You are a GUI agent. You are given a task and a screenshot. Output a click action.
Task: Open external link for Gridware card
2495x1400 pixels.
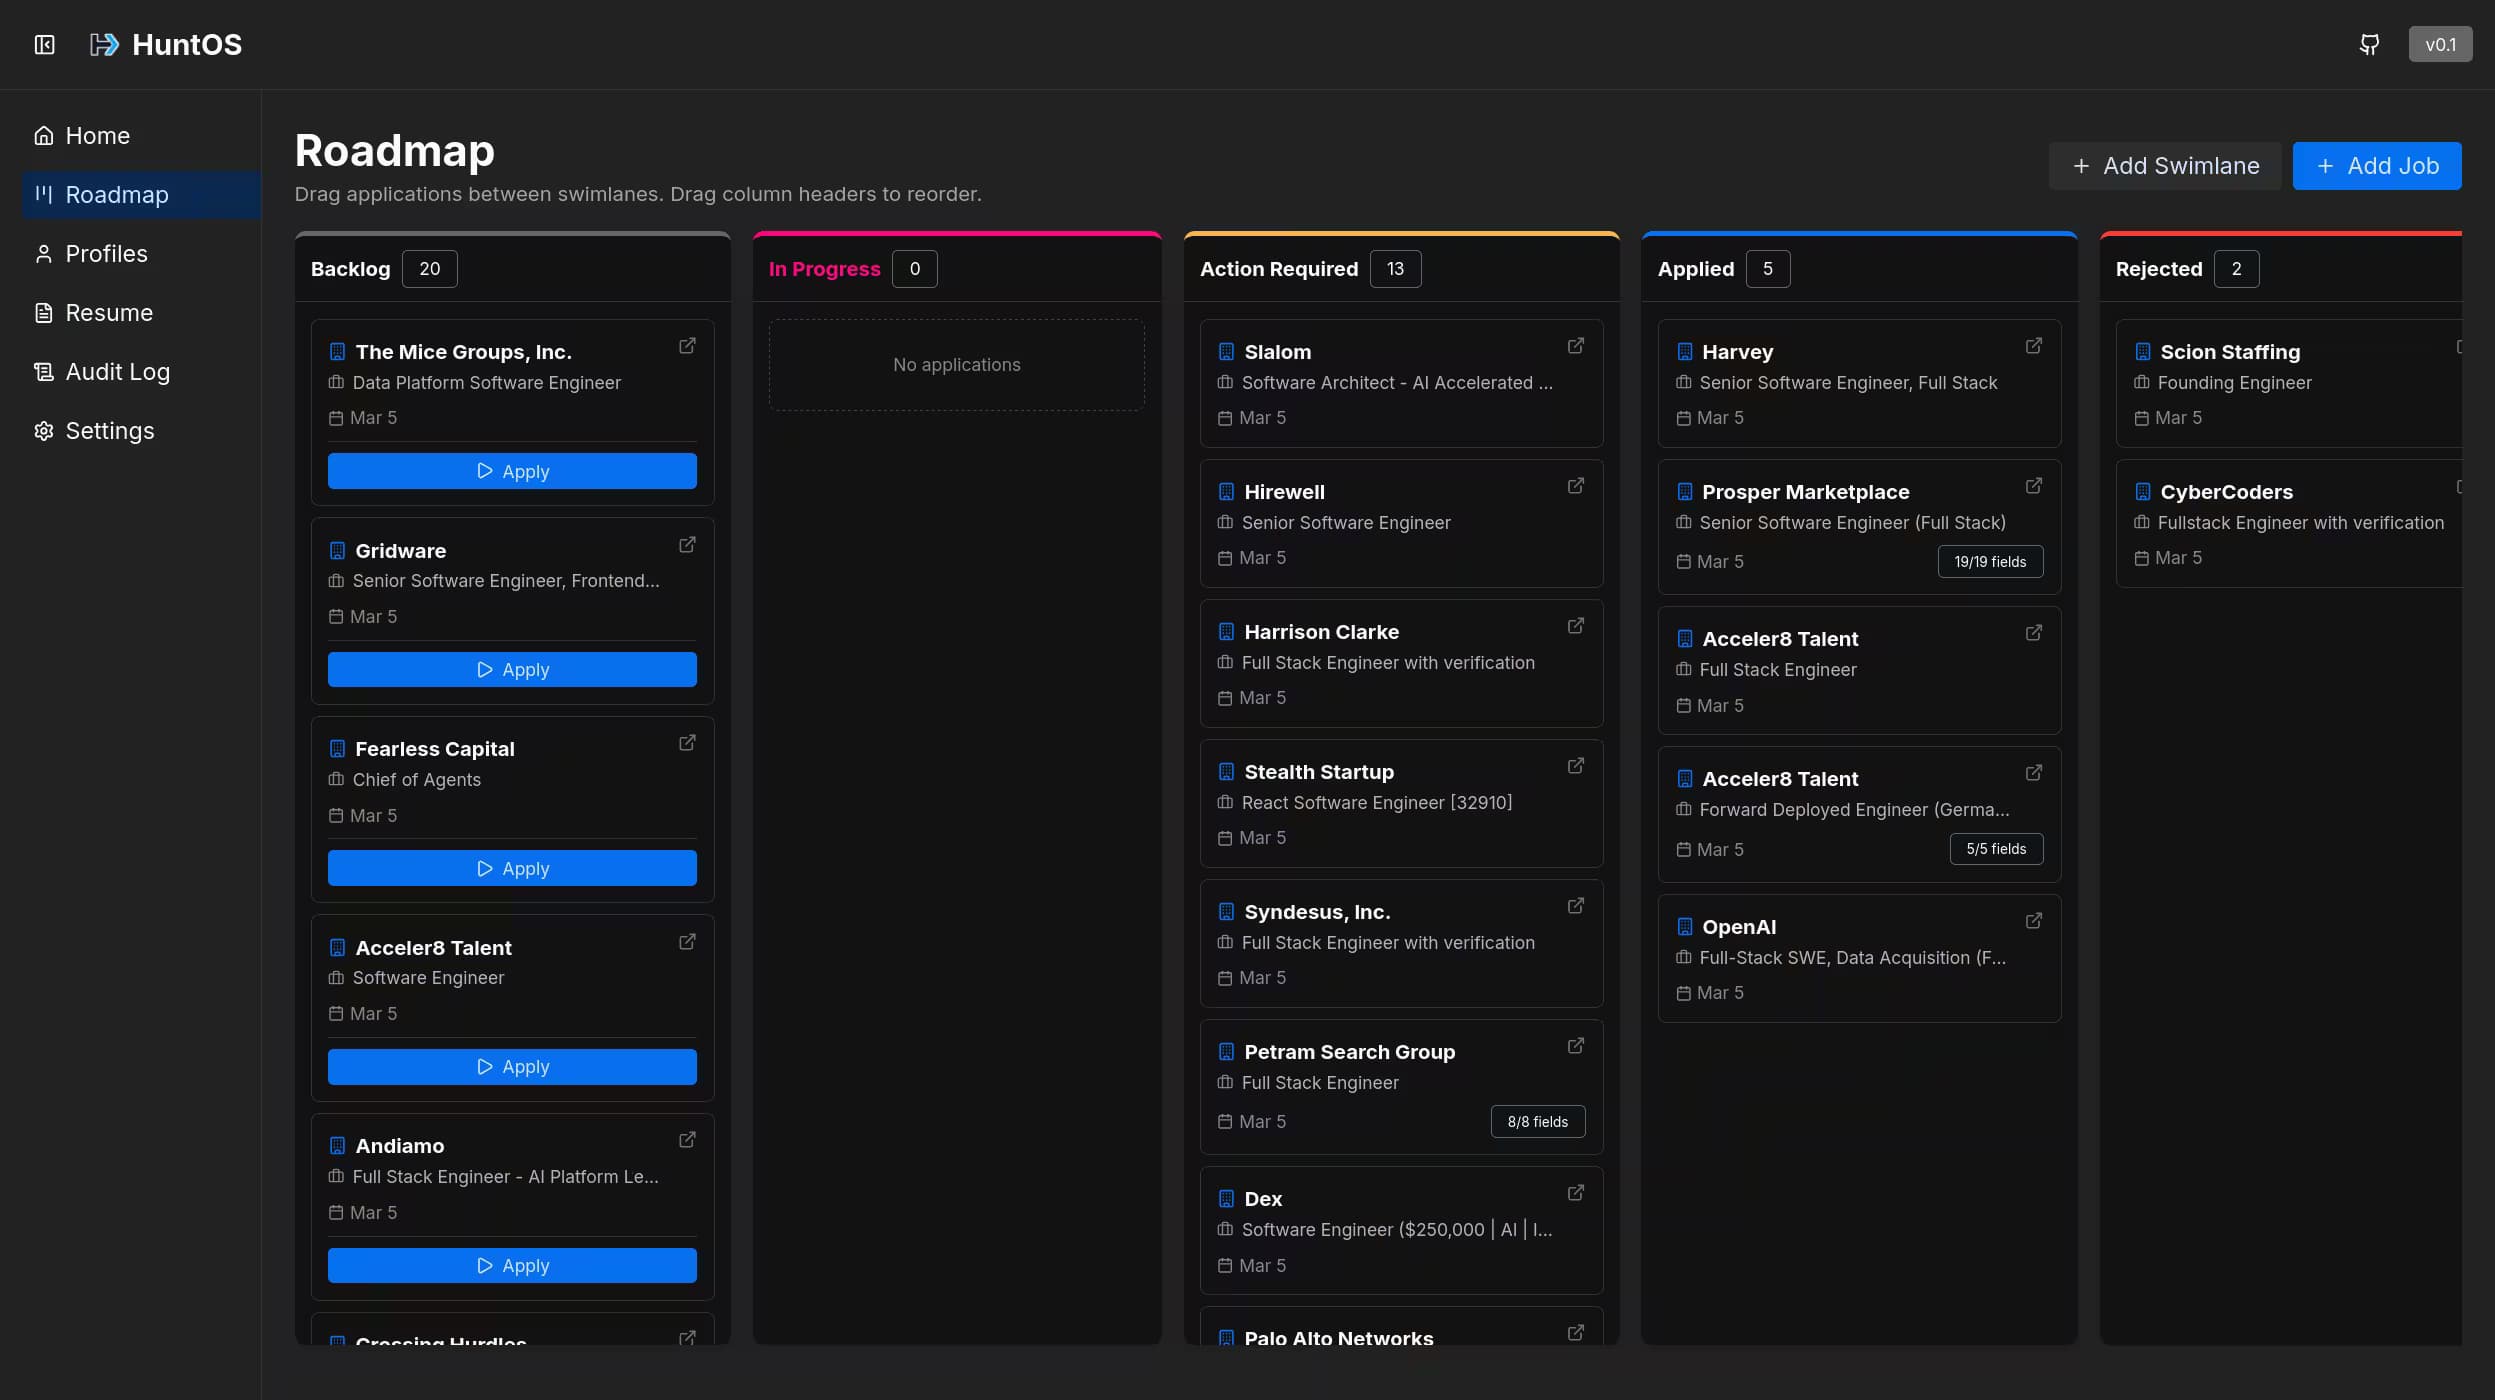687,545
